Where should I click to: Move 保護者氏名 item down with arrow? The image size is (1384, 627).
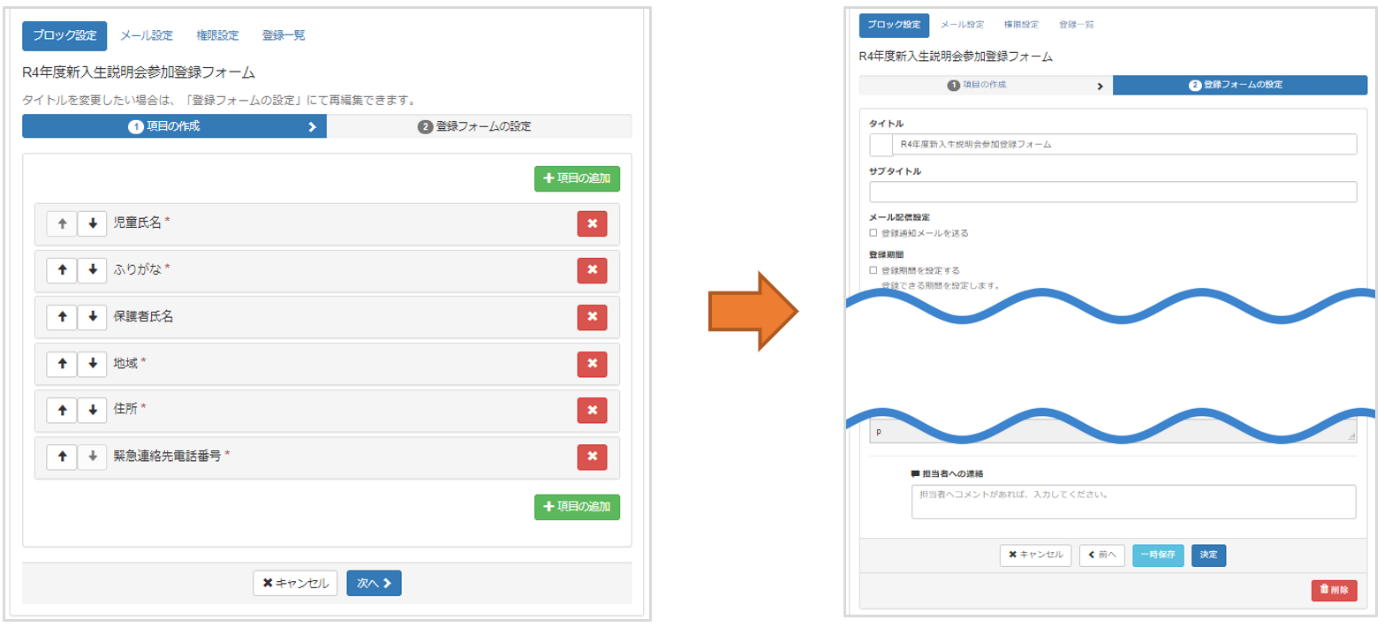(92, 317)
